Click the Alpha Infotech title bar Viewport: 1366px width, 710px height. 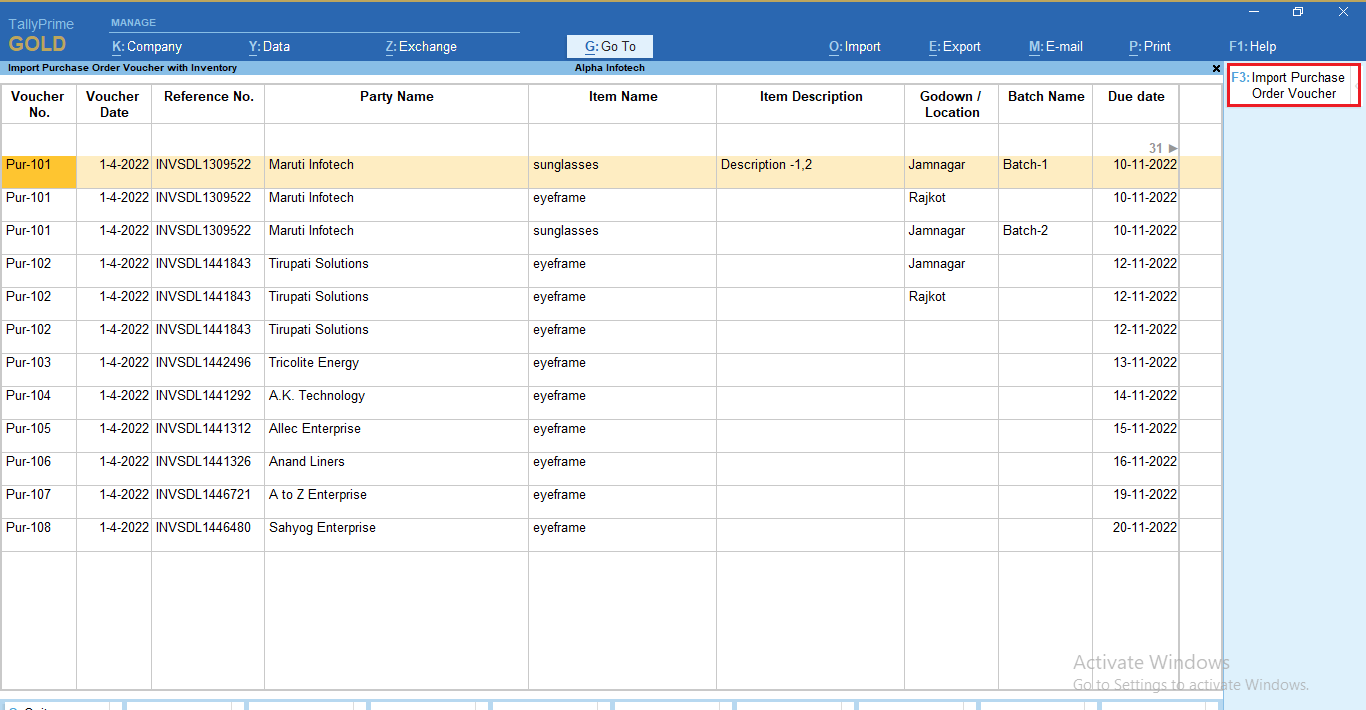coord(609,68)
